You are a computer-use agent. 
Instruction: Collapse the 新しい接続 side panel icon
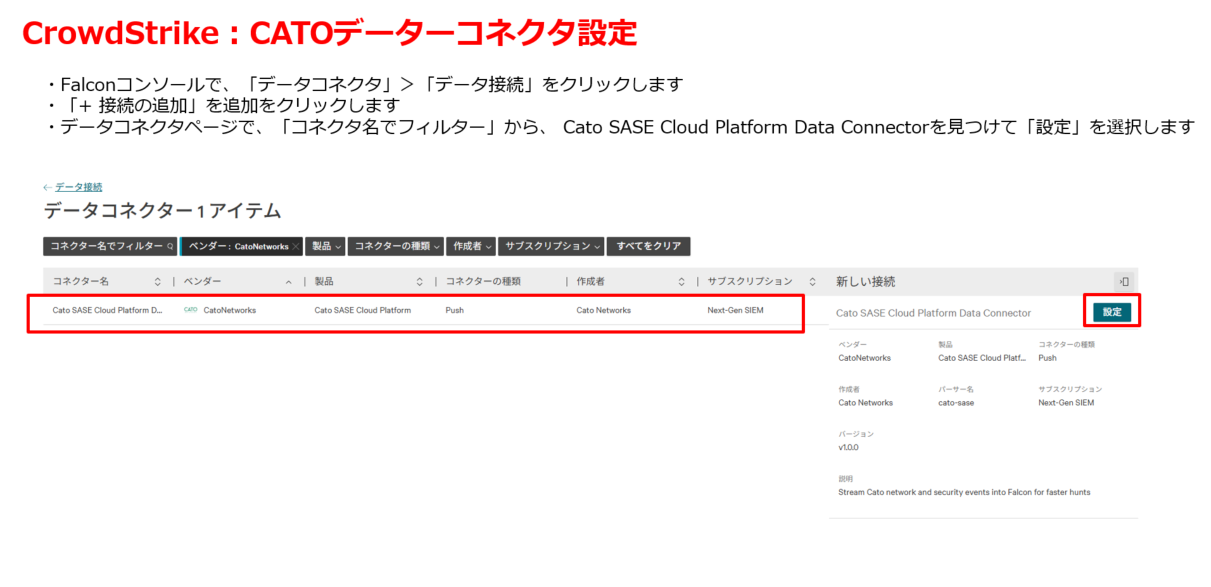[1124, 282]
